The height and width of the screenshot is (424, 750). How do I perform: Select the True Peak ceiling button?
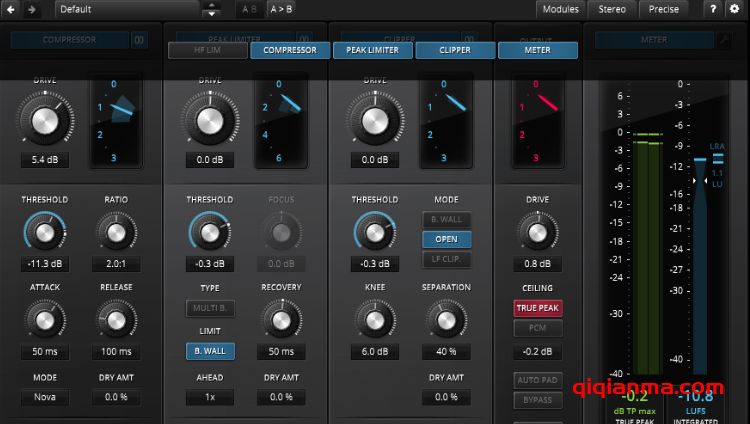537,309
